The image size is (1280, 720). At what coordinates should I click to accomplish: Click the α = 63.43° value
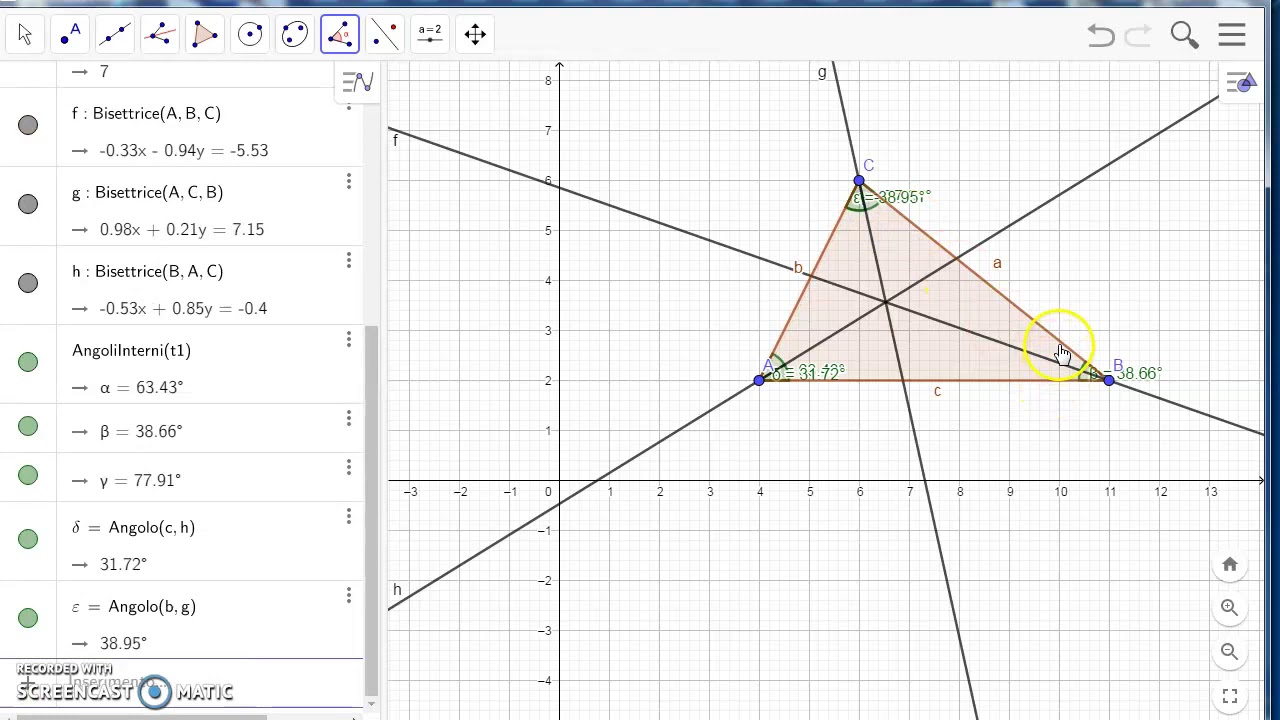141,387
